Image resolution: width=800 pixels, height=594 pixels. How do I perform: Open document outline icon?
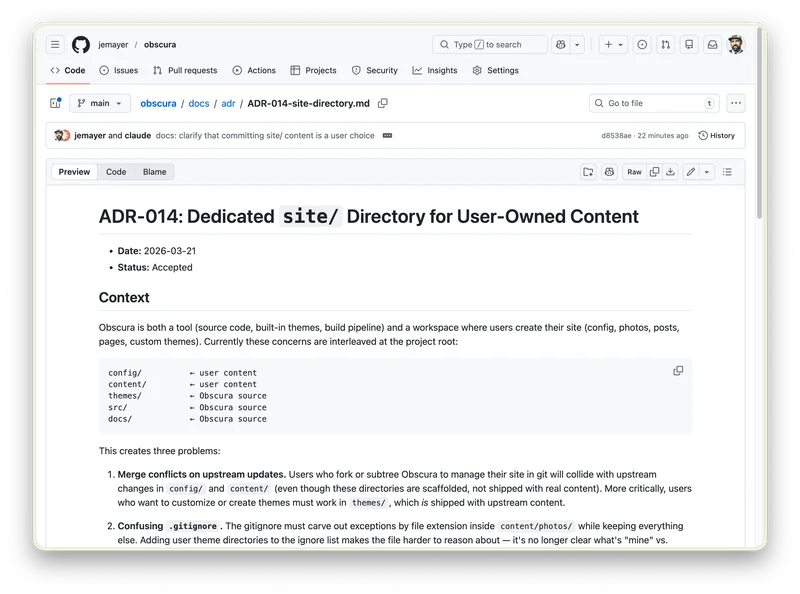pyautogui.click(x=727, y=172)
